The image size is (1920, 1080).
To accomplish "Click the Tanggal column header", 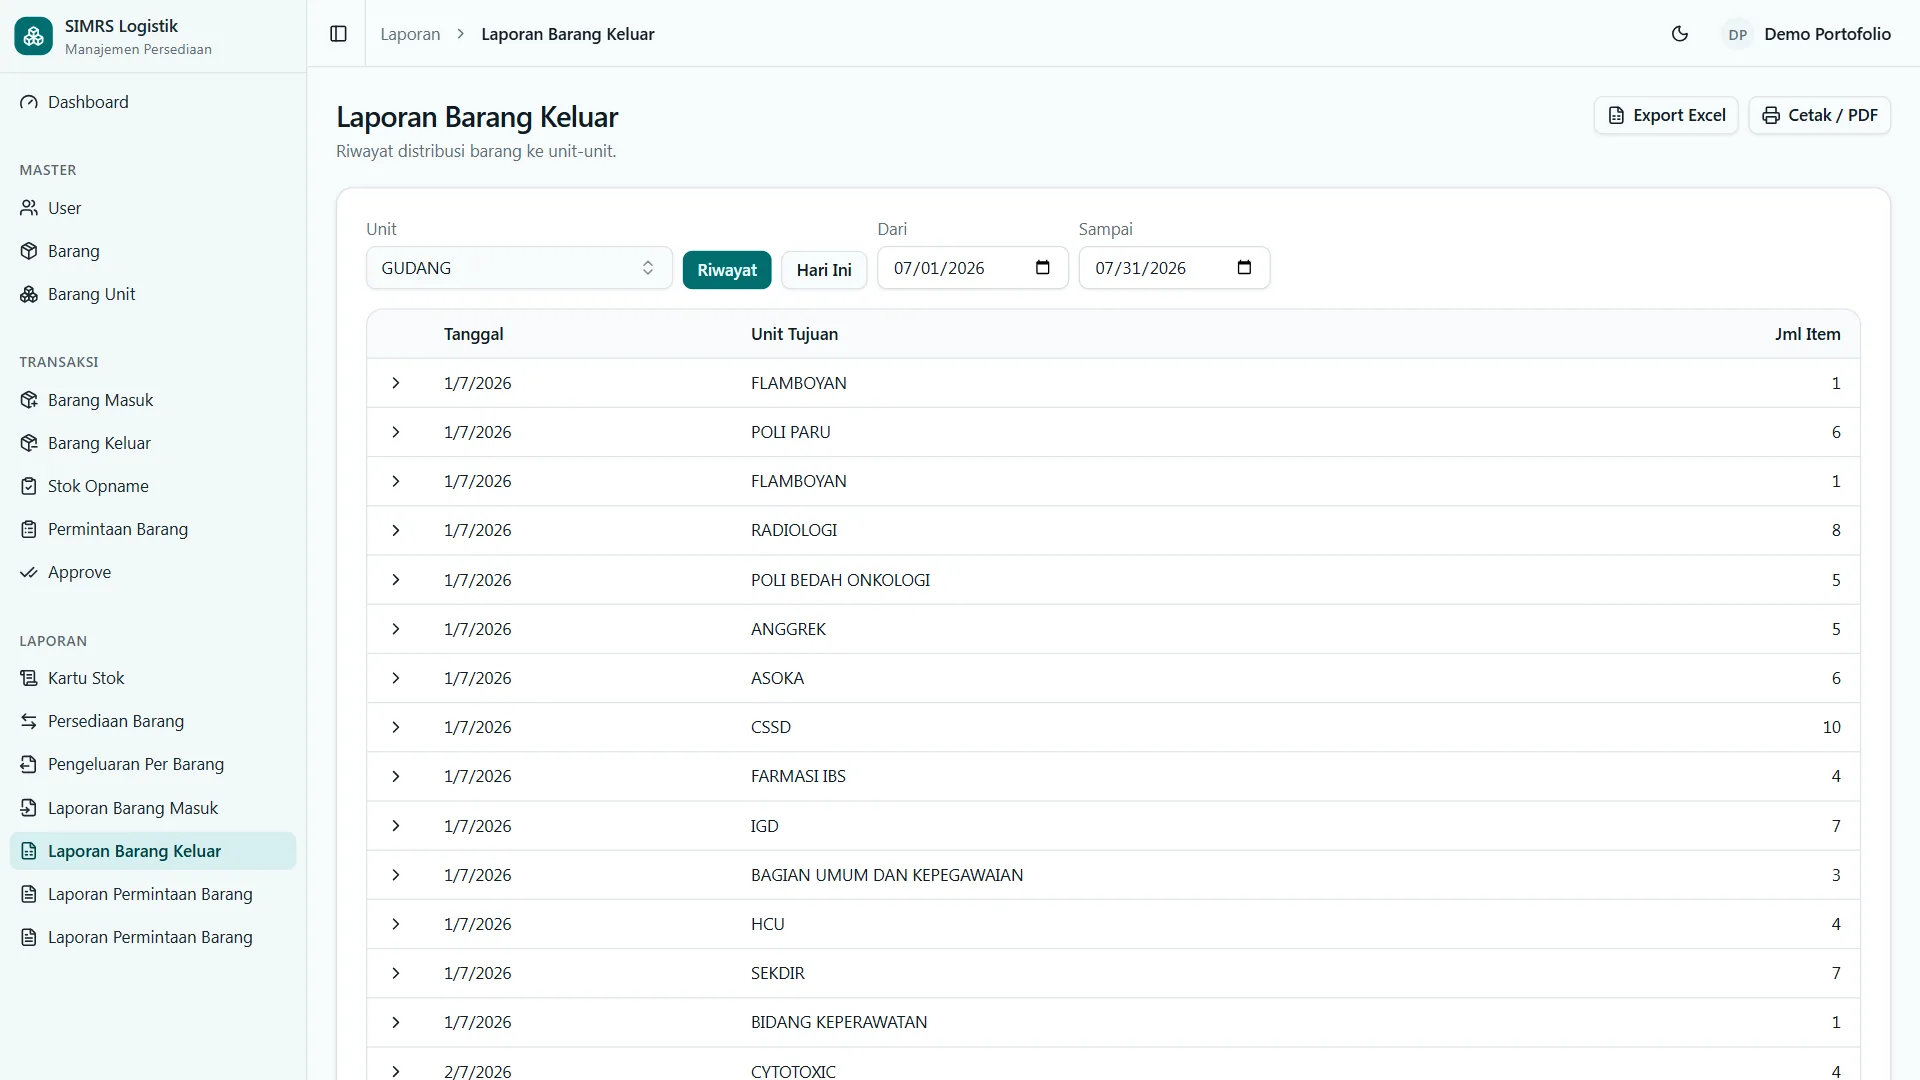I will point(473,334).
